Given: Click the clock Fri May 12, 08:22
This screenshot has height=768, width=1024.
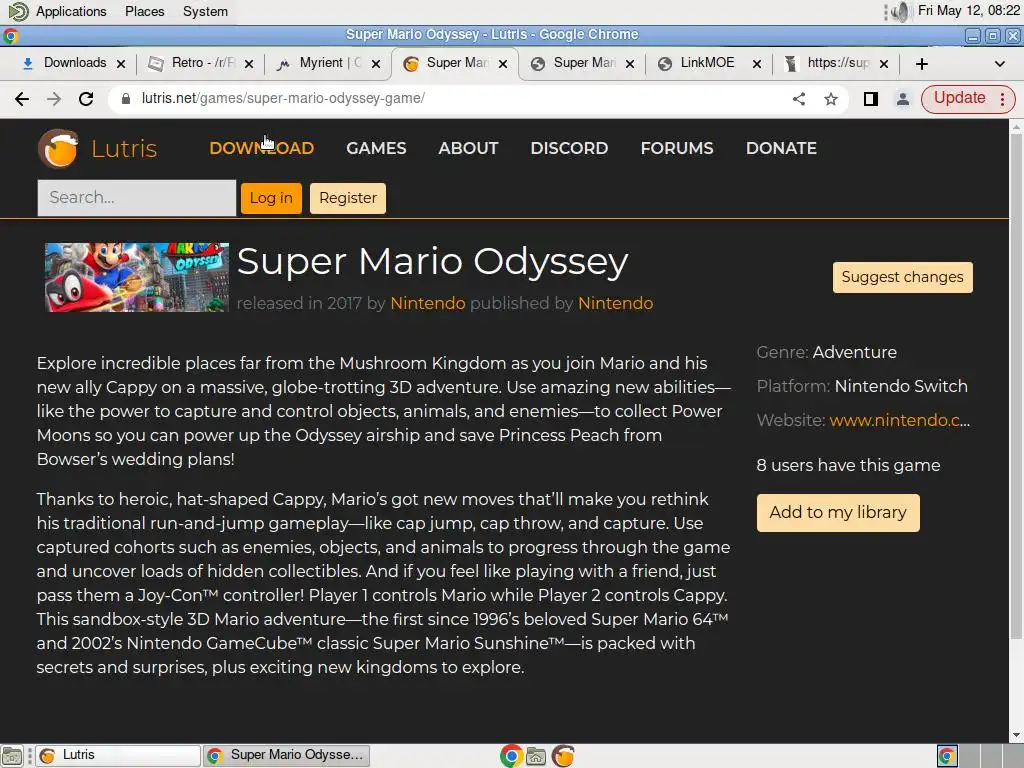Looking at the screenshot, I should [968, 10].
